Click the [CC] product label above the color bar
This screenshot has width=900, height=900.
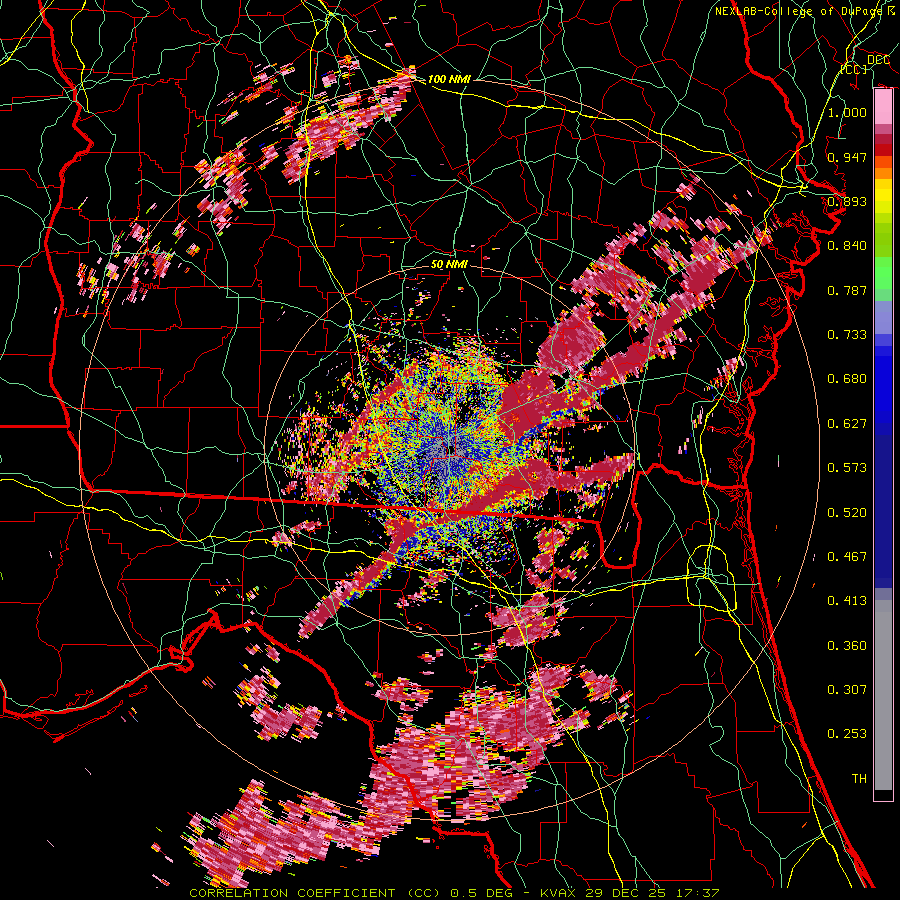[x=854, y=69]
